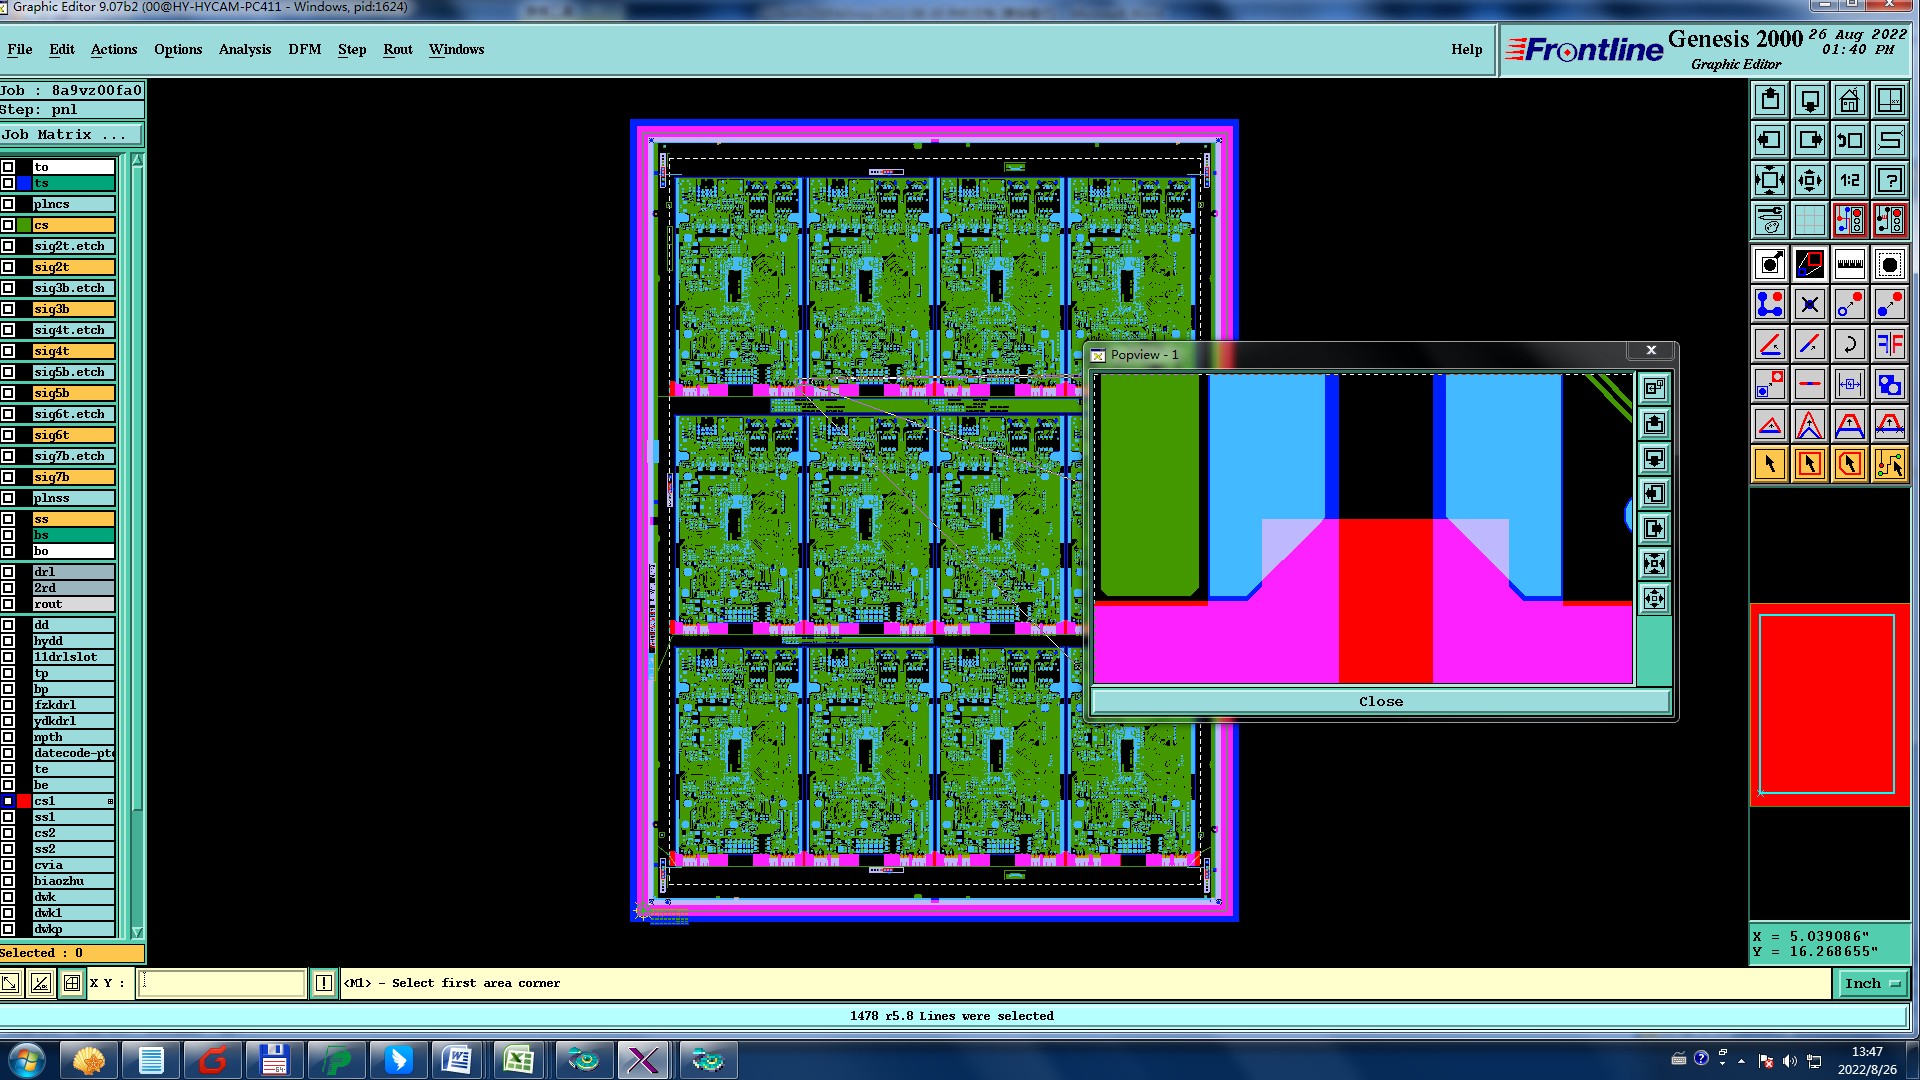Open the DFM menu

click(304, 49)
